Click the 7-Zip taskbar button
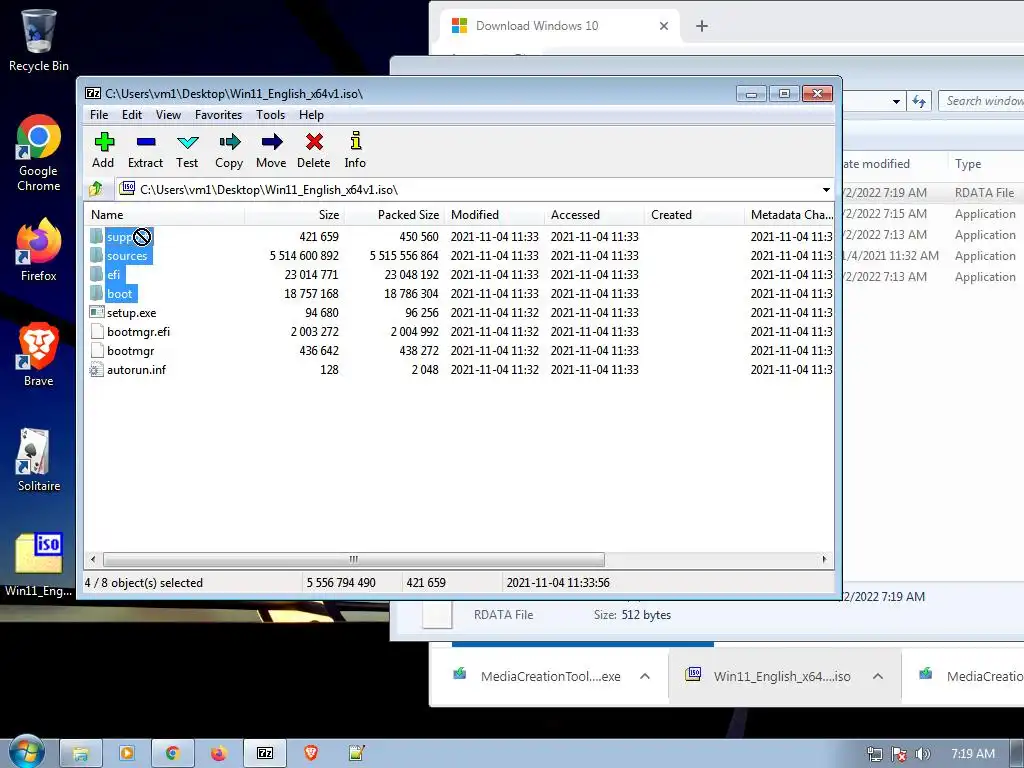This screenshot has height=768, width=1024. click(x=265, y=754)
